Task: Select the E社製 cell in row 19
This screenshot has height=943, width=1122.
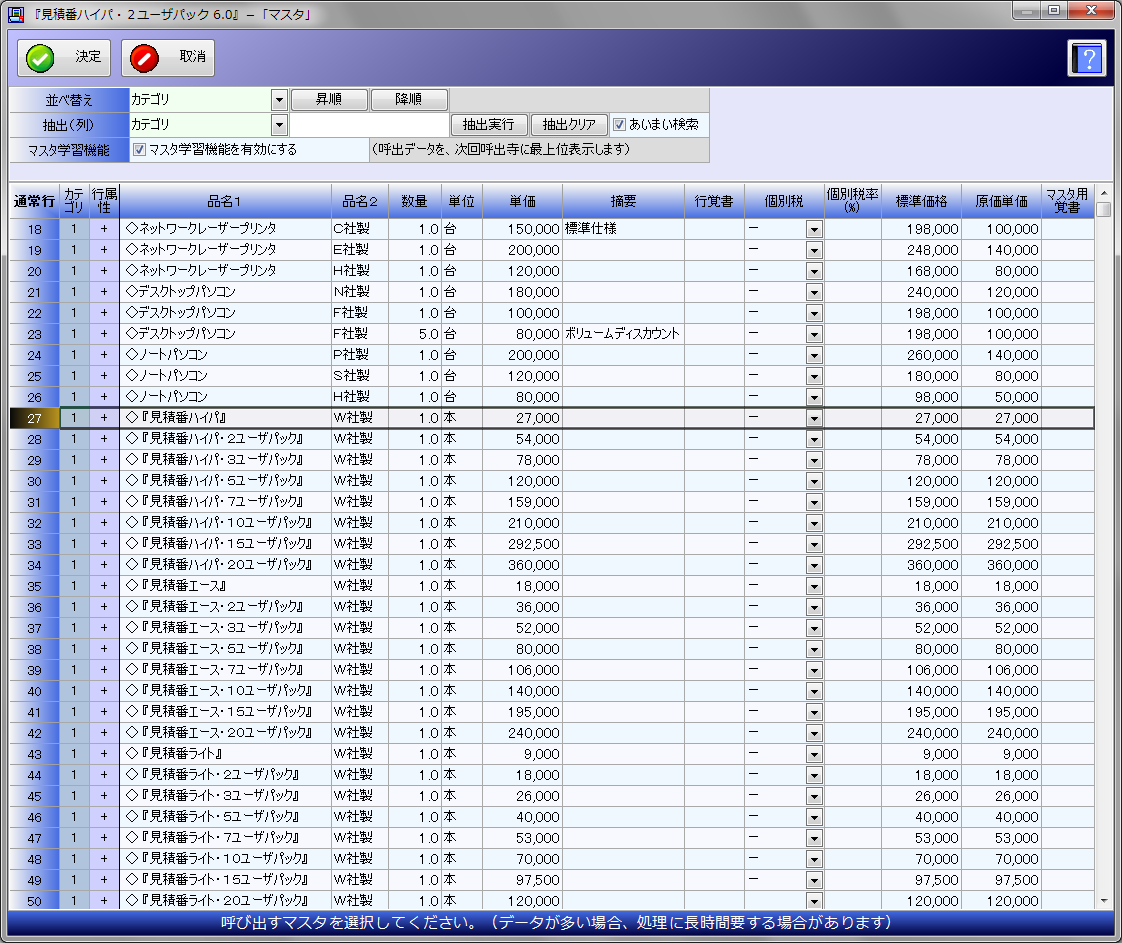Action: click(x=360, y=250)
